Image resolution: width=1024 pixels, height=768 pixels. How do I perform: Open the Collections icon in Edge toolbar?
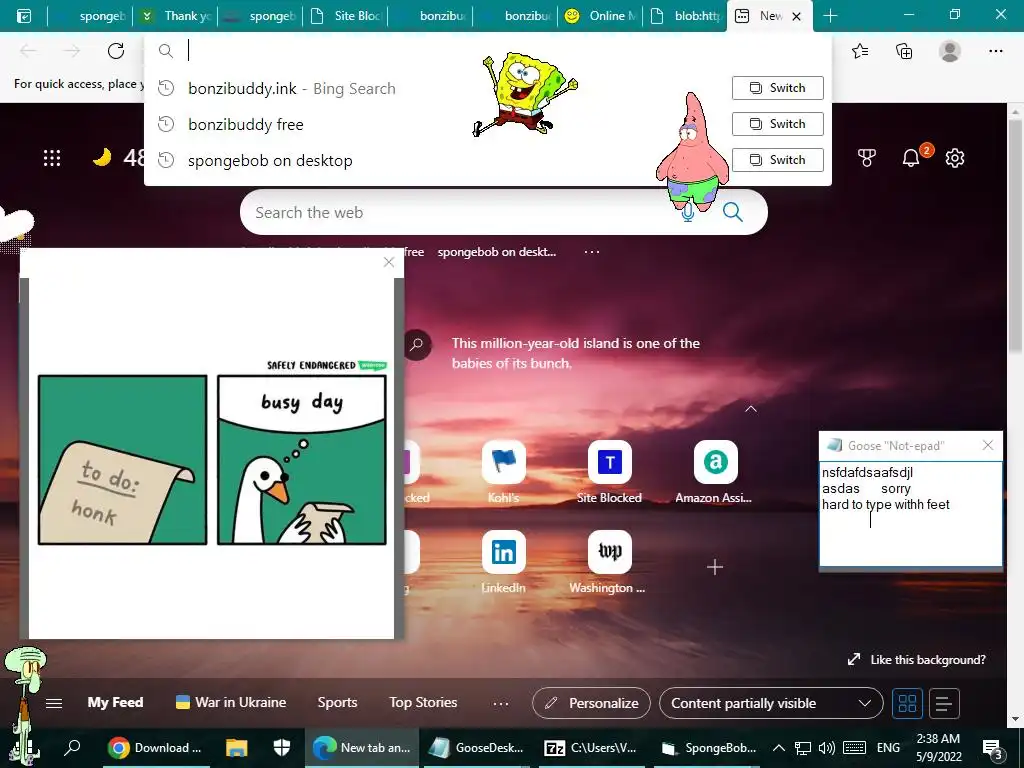click(x=904, y=51)
